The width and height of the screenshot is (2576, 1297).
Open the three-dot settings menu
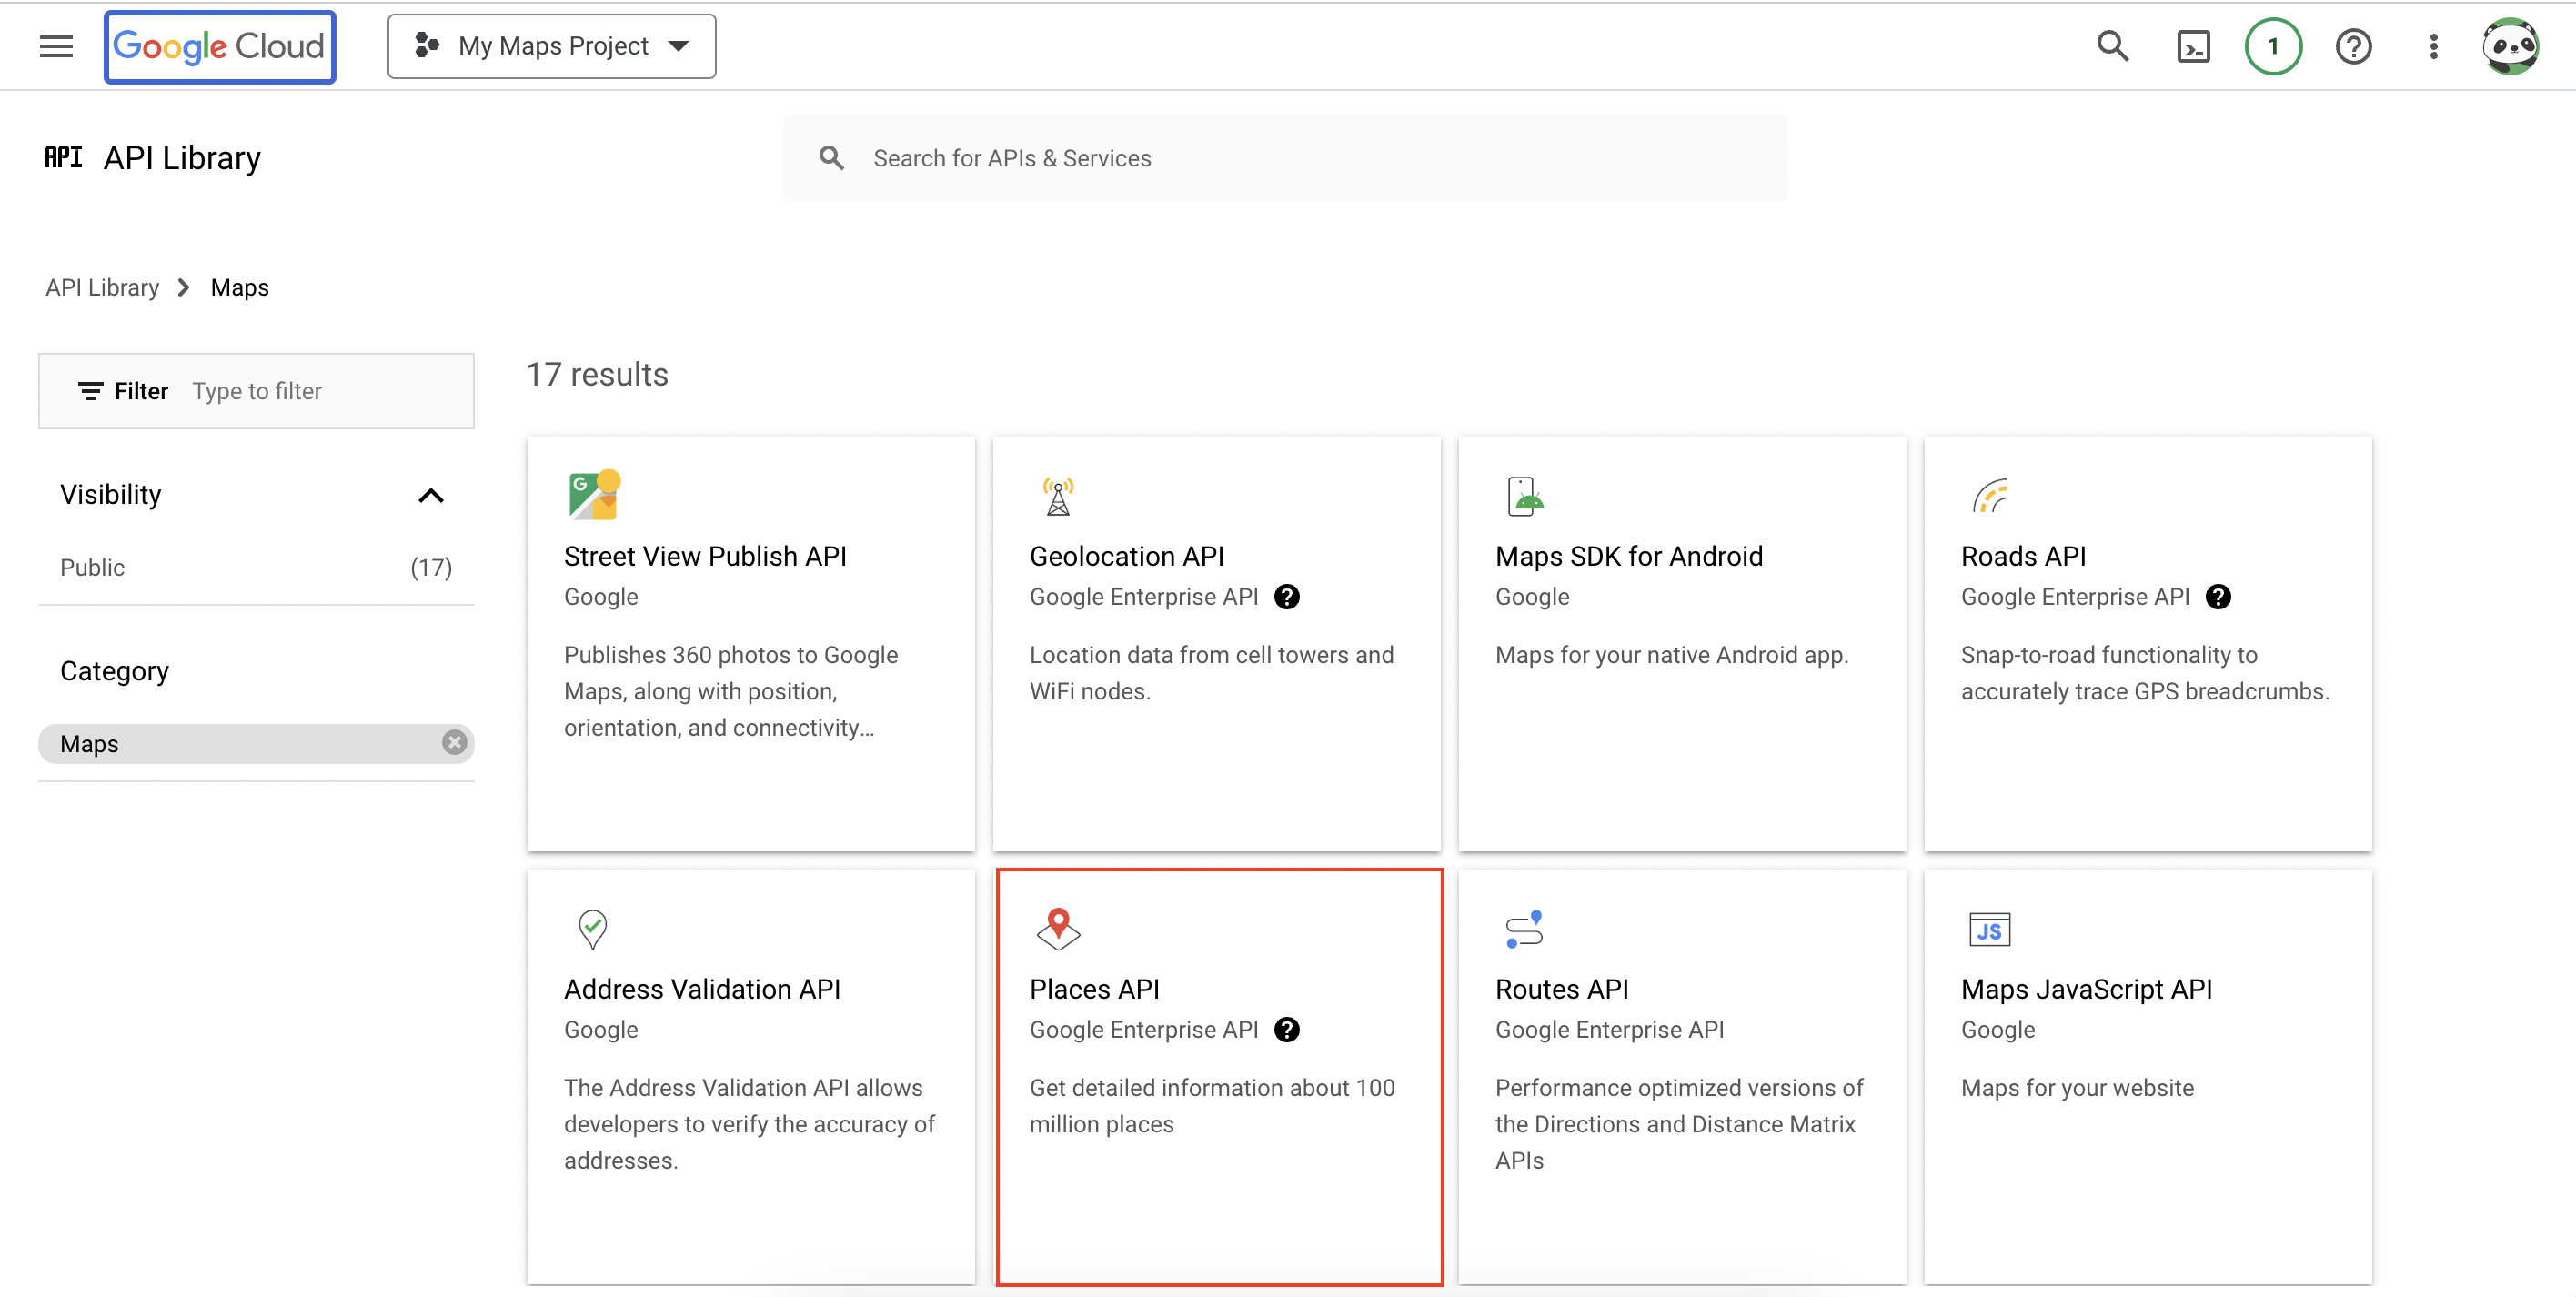pos(2433,46)
